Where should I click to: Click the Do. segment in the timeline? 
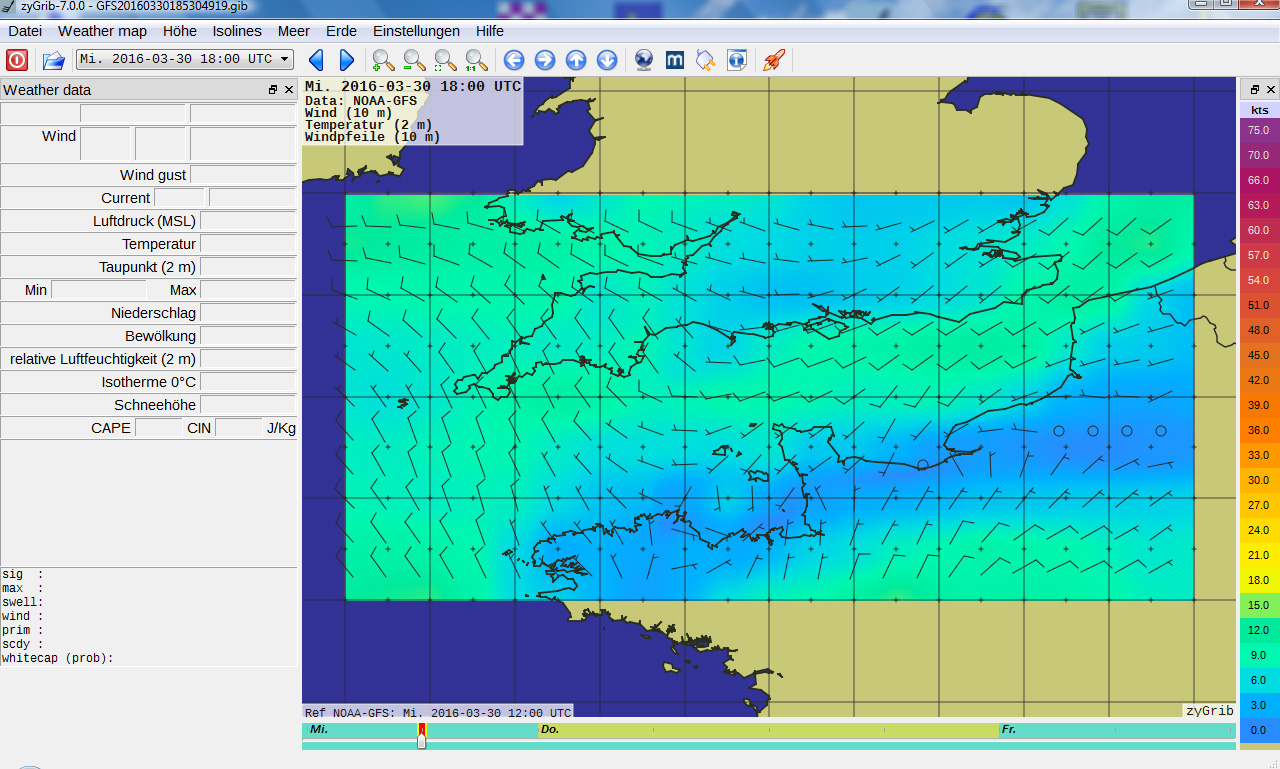768,730
